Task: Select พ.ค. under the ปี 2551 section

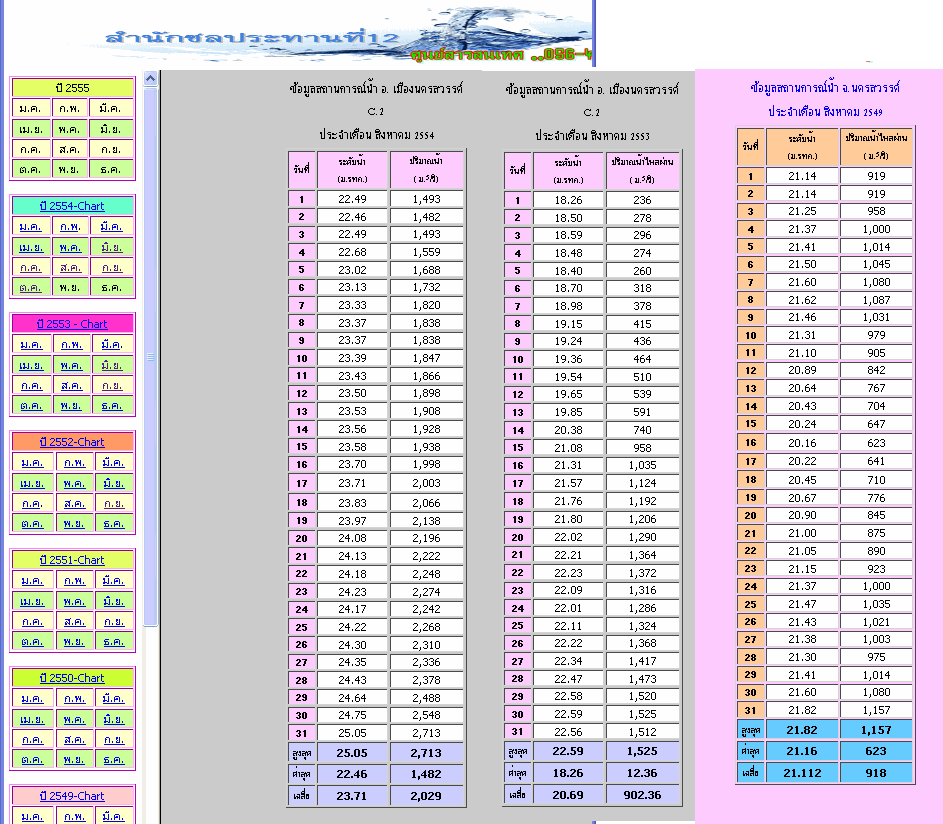Action: click(75, 601)
